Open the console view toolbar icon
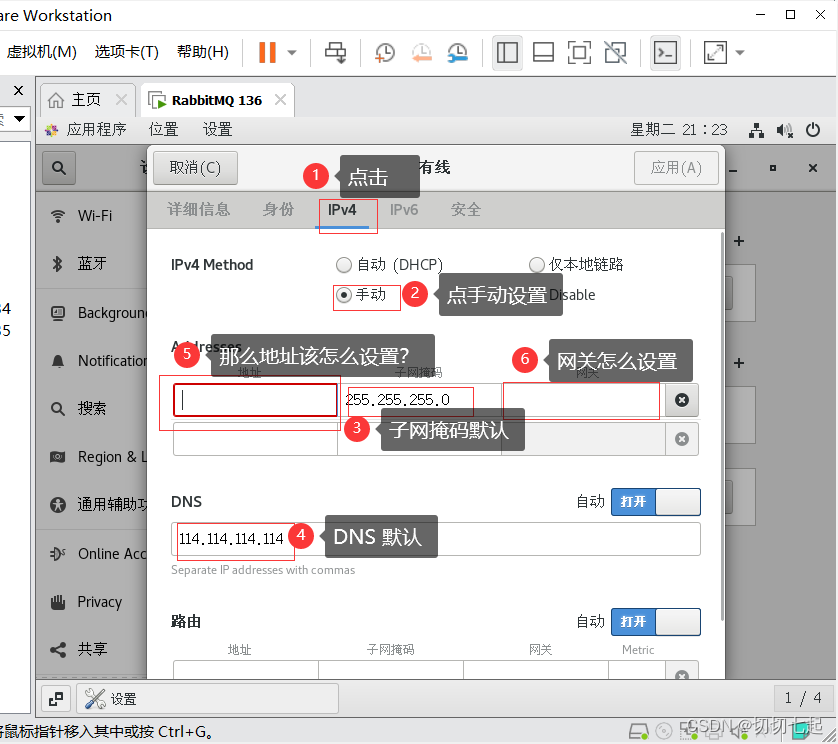 click(665, 52)
